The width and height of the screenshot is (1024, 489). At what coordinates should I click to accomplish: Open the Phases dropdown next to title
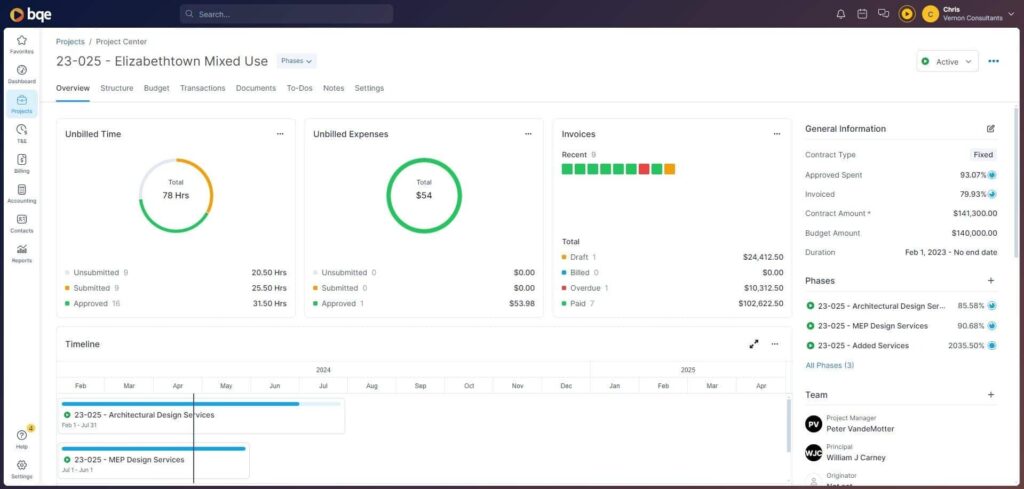(x=296, y=61)
